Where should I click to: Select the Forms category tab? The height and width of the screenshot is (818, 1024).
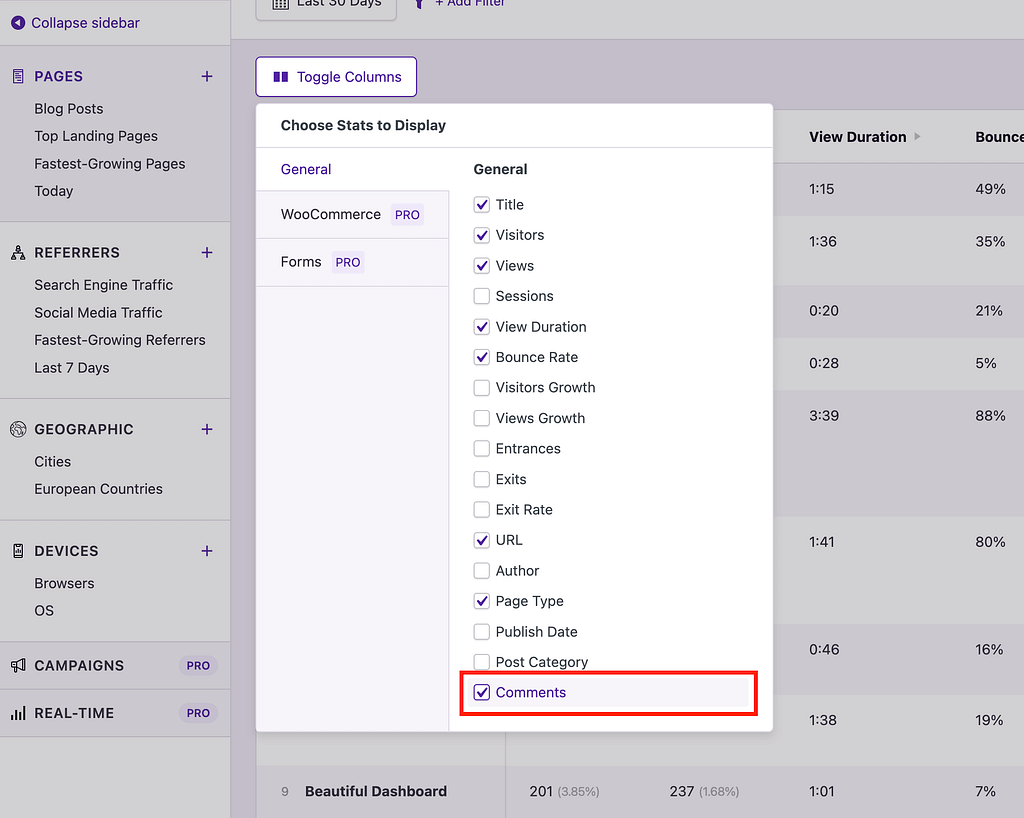300,261
